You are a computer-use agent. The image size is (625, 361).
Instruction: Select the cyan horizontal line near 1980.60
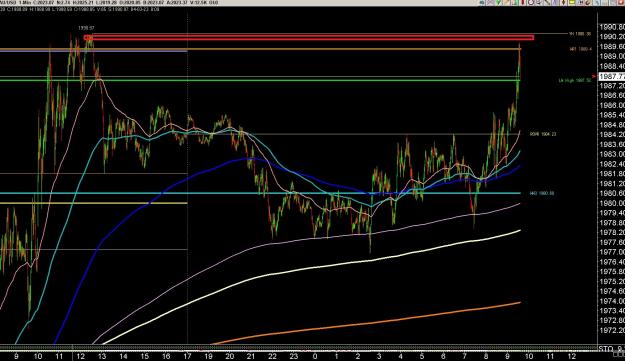[260, 193]
